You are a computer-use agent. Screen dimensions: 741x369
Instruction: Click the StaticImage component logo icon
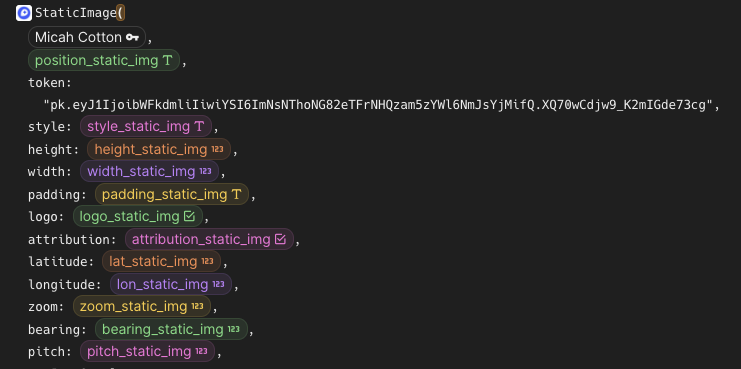click(24, 13)
